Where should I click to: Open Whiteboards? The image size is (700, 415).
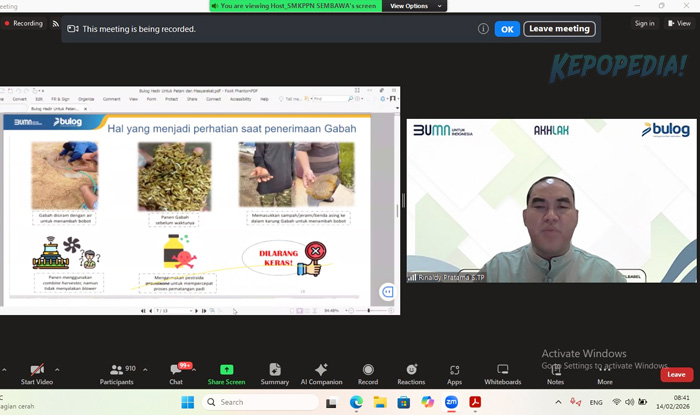coord(502,370)
